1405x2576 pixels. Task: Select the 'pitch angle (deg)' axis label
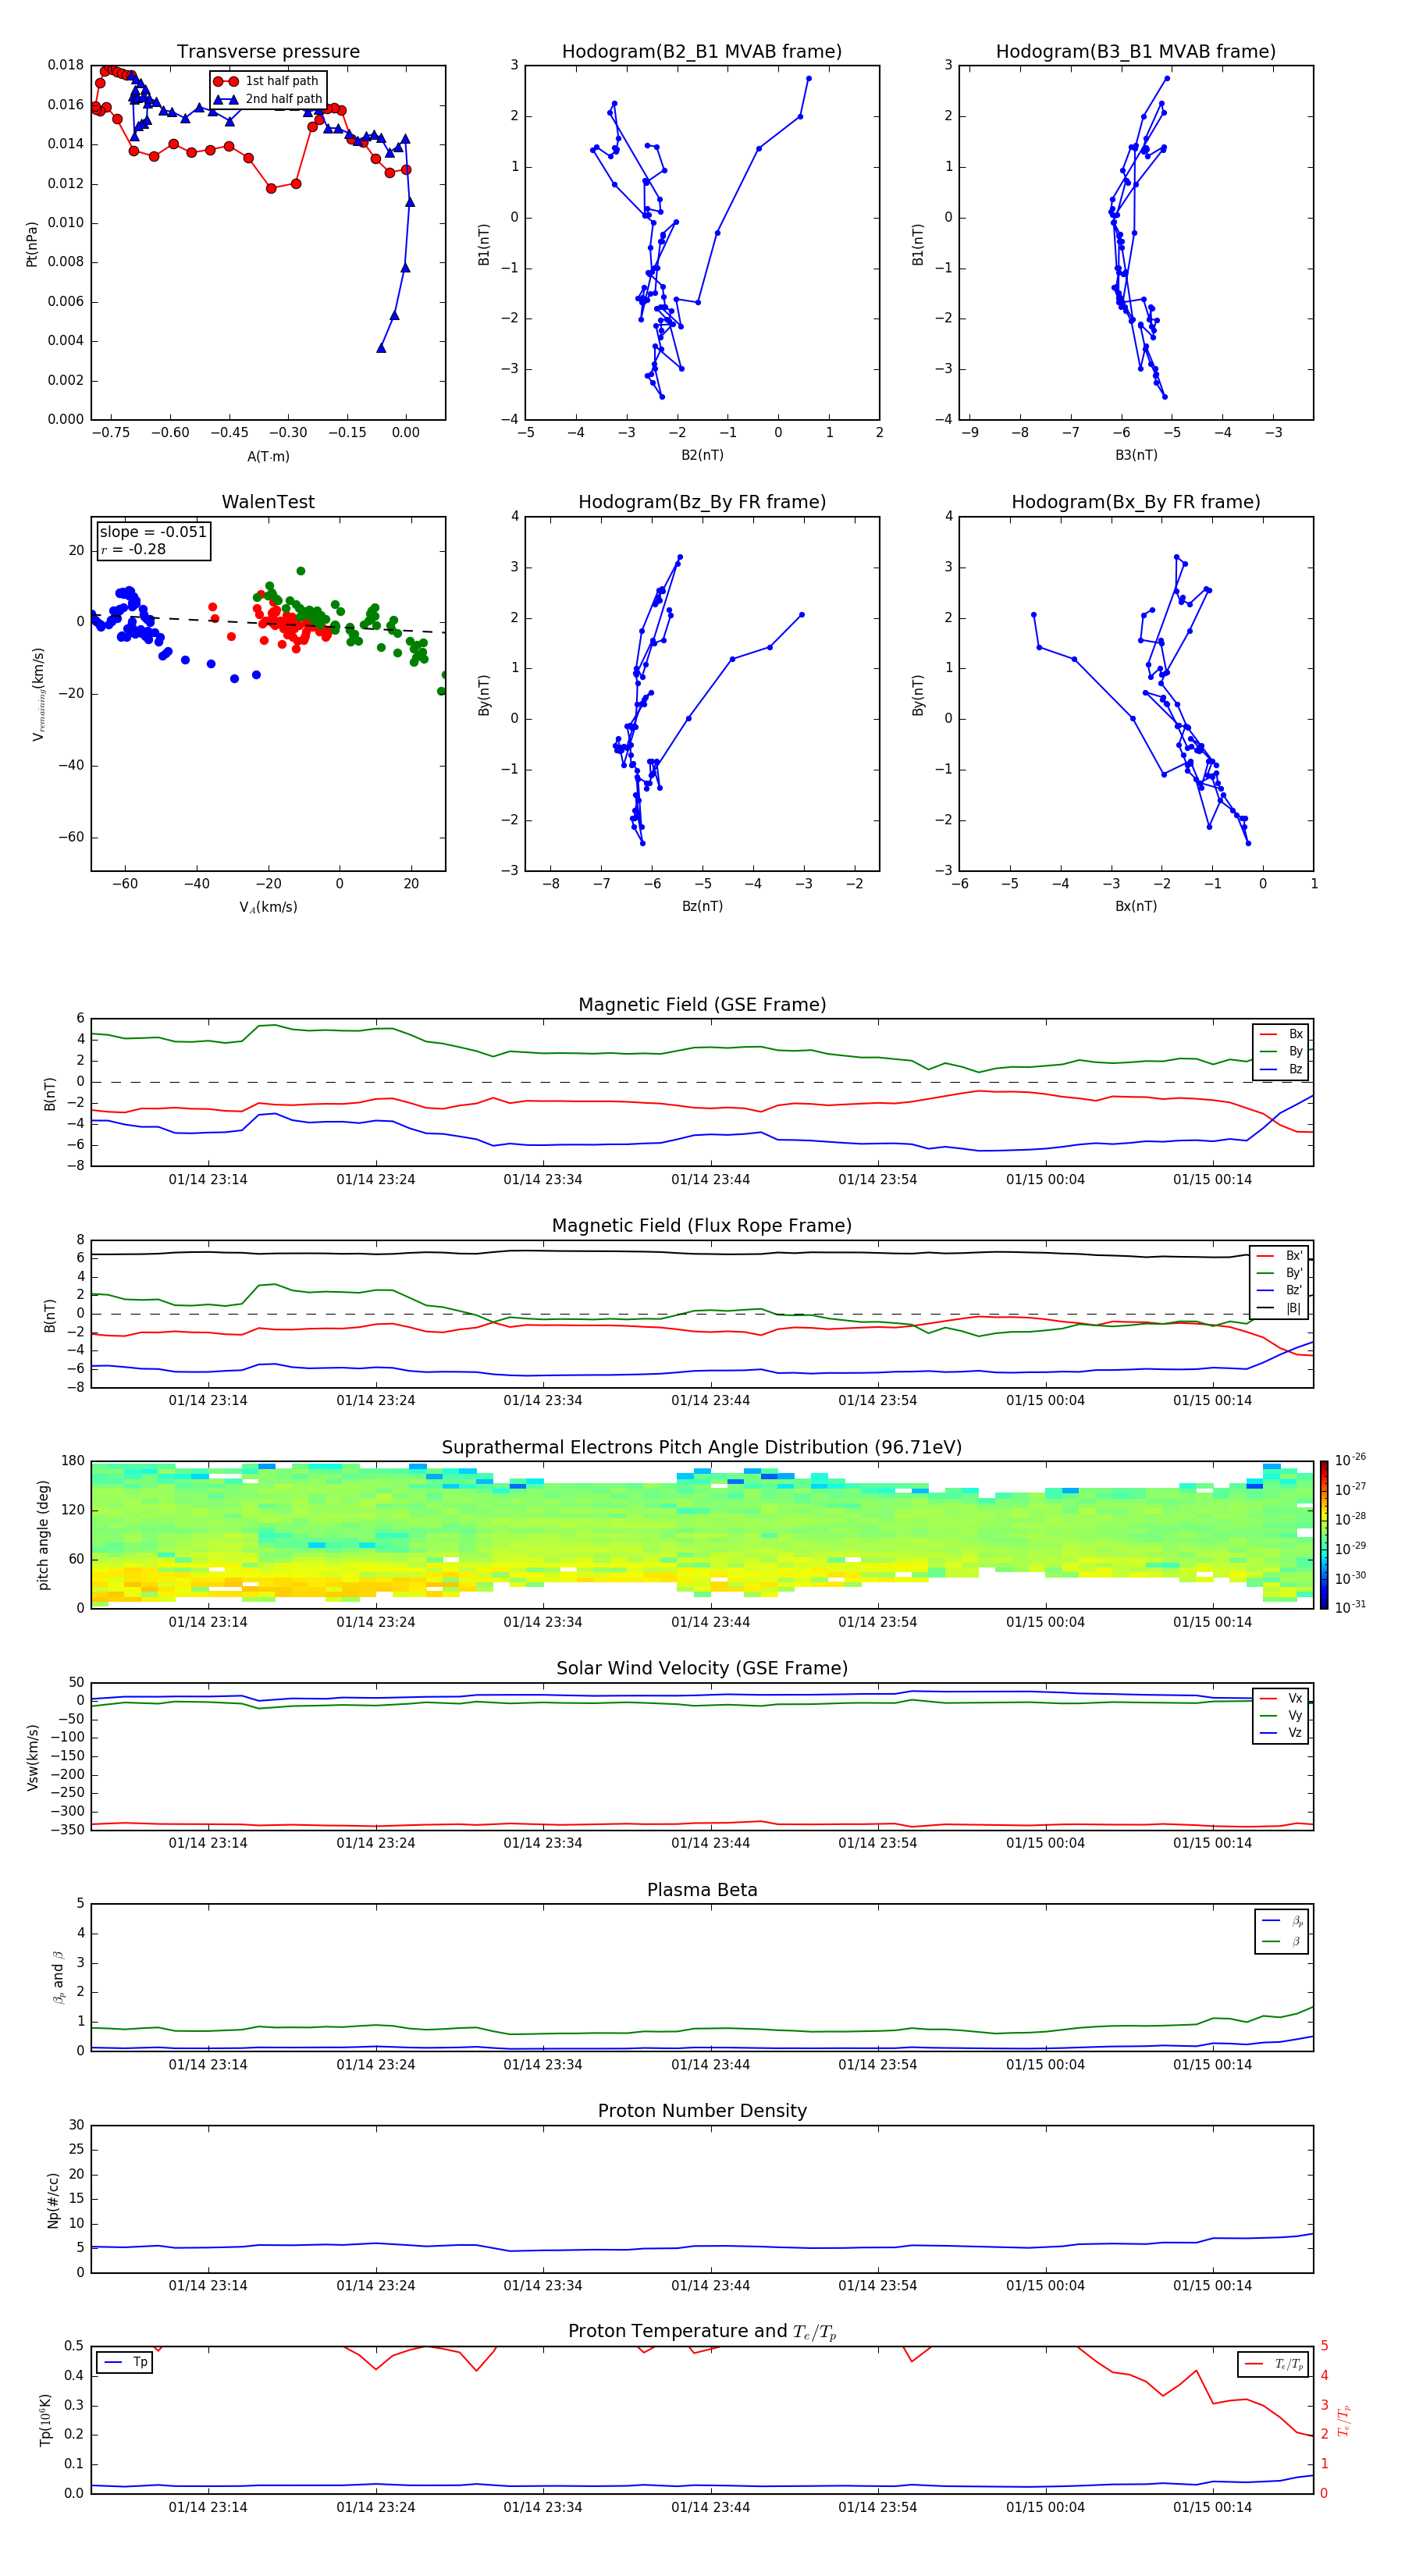point(43,1535)
